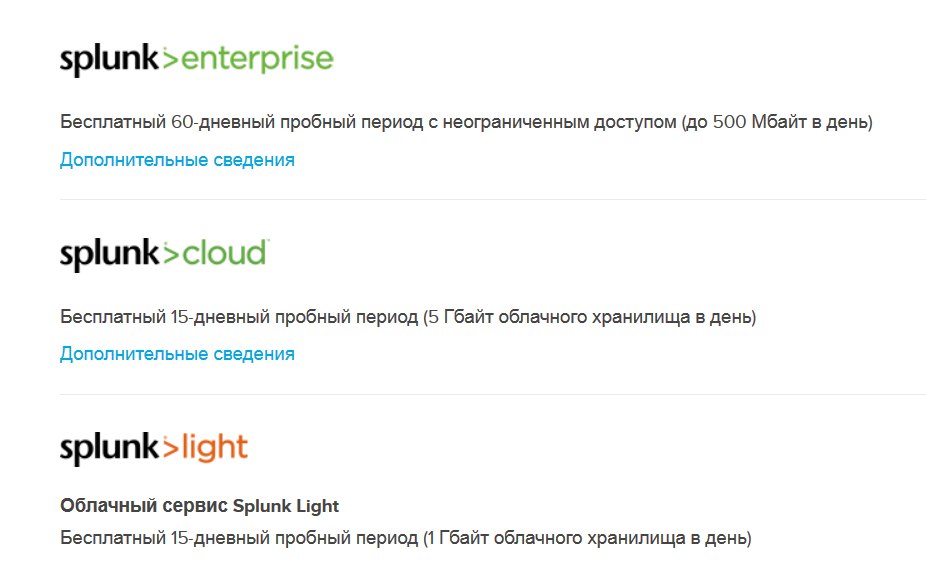The width and height of the screenshot is (926, 576).
Task: Open 'Дополнительные сведения' link under Splunk Enterprise
Action: coord(177,160)
